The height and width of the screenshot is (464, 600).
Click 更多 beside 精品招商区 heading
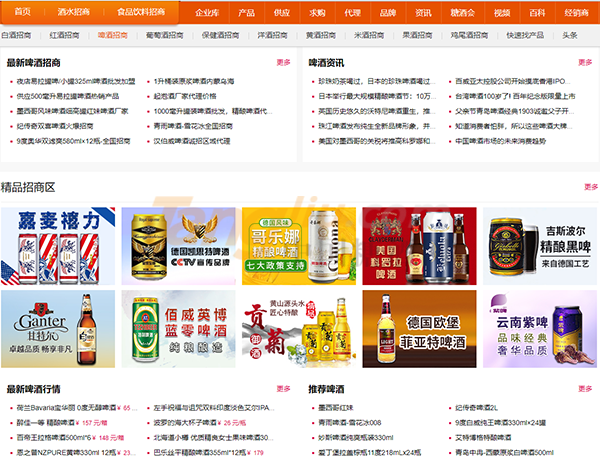tap(591, 187)
